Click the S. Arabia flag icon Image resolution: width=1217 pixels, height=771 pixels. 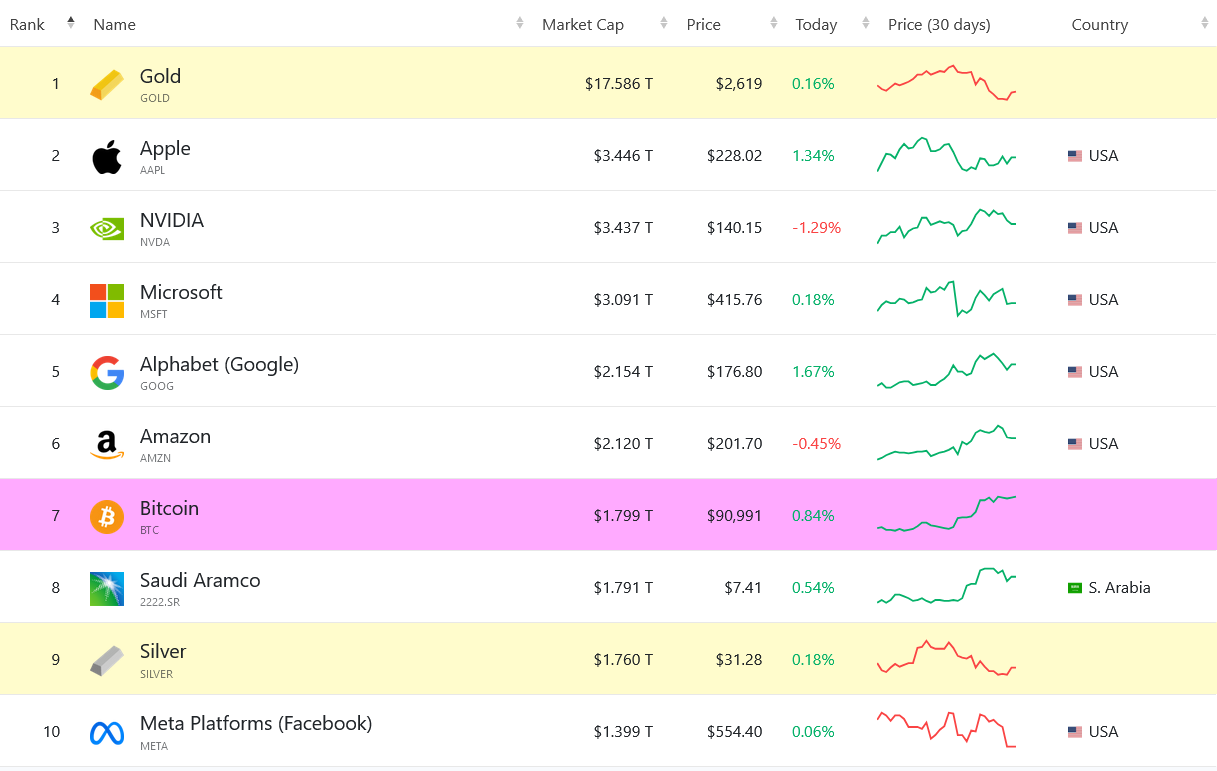[x=1075, y=588]
